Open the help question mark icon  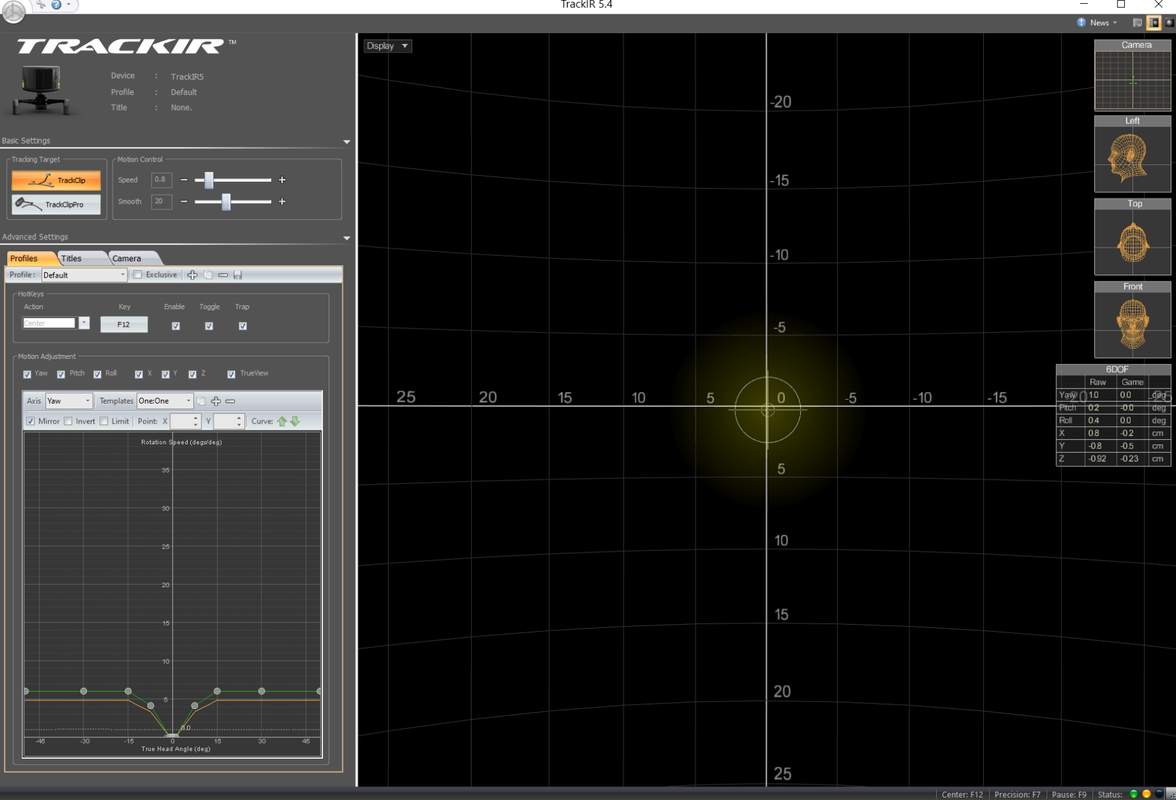[x=56, y=4]
